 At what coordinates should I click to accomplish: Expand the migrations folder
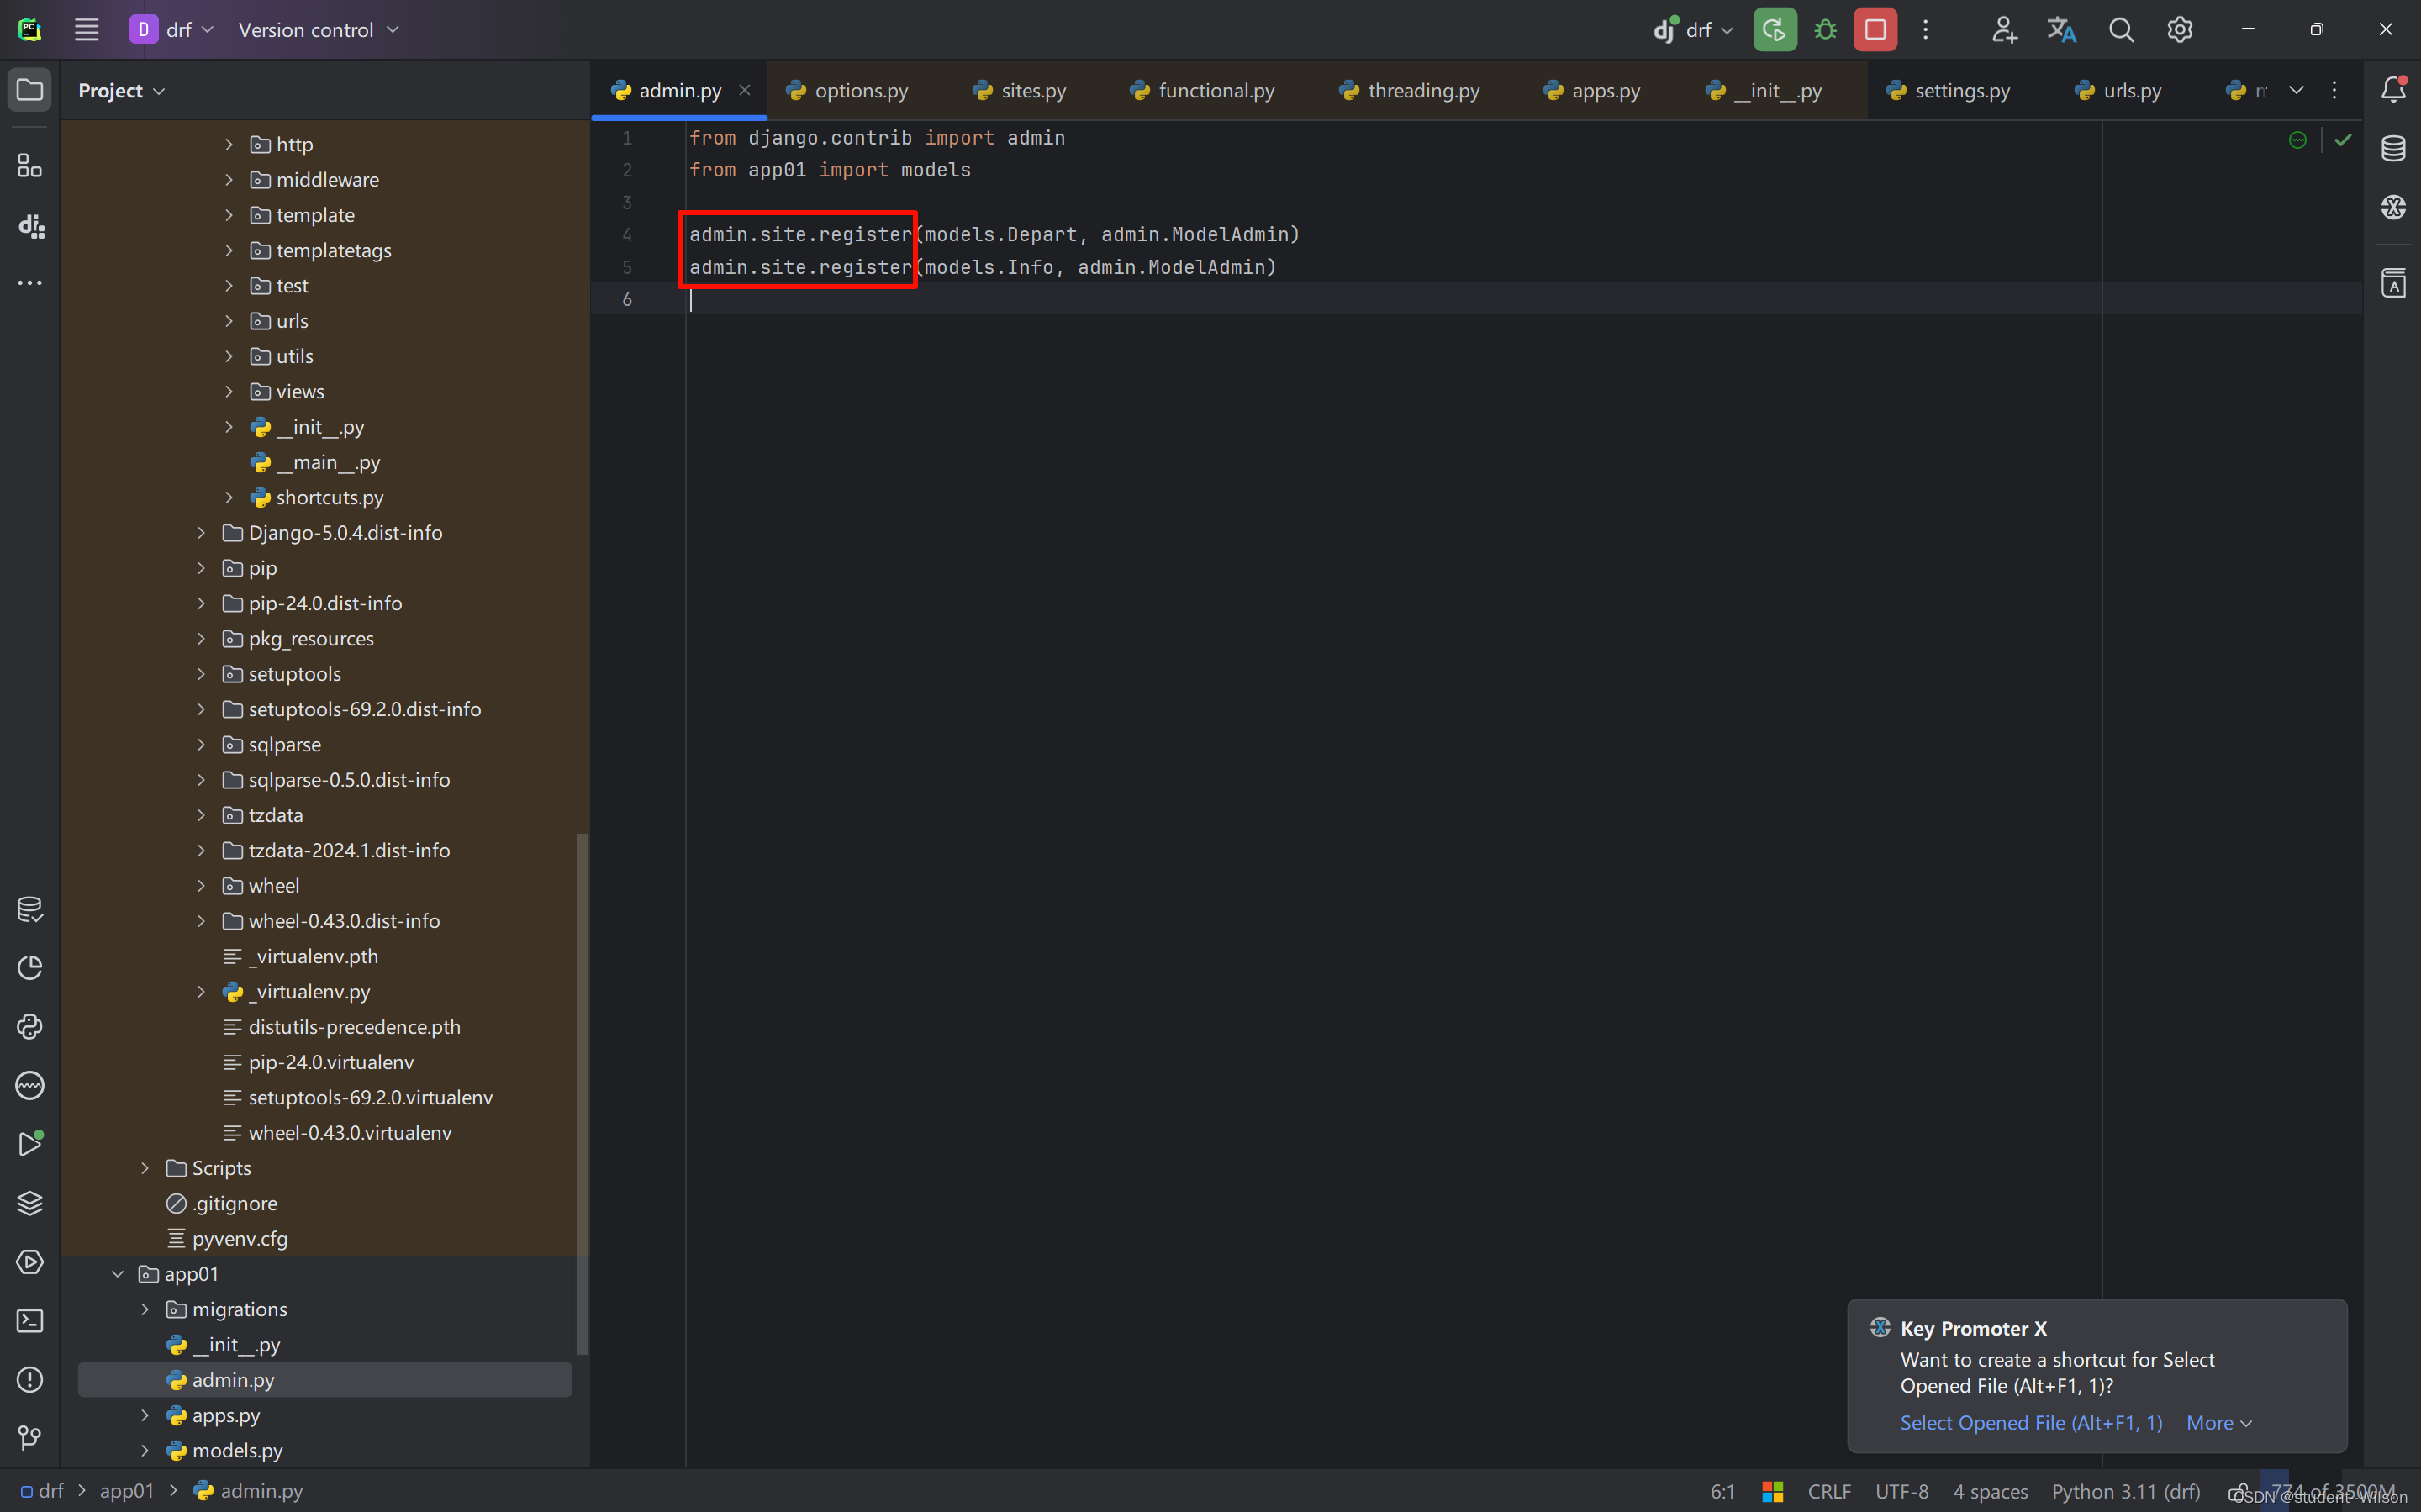[x=145, y=1309]
